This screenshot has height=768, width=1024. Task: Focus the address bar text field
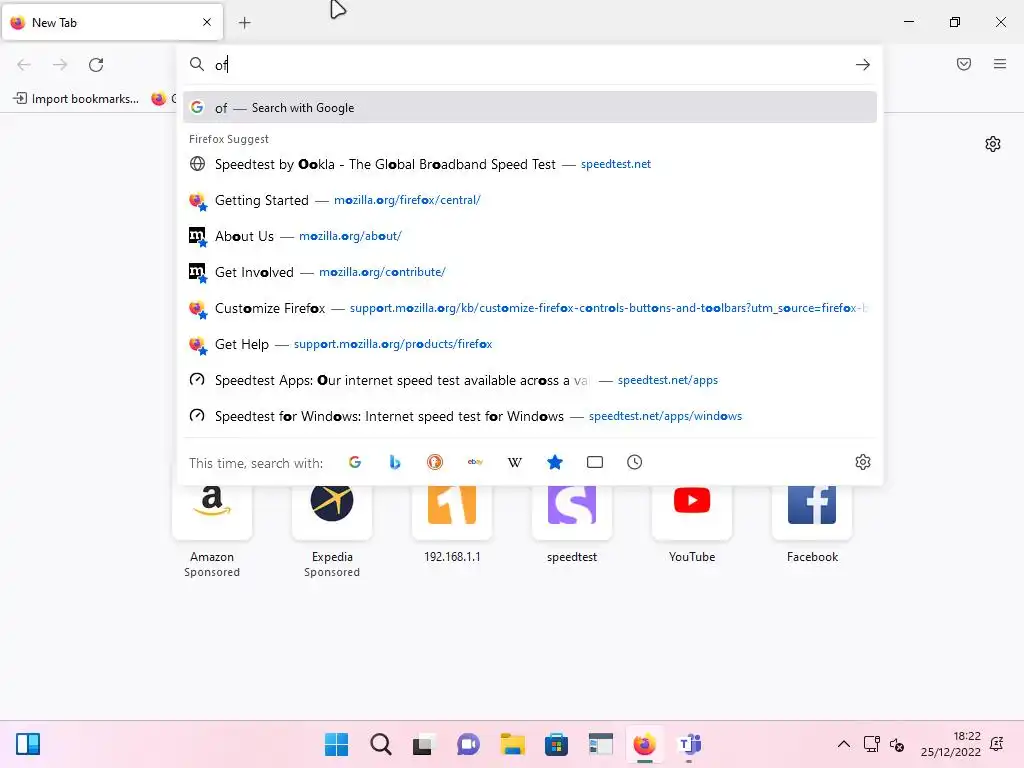[529, 65]
